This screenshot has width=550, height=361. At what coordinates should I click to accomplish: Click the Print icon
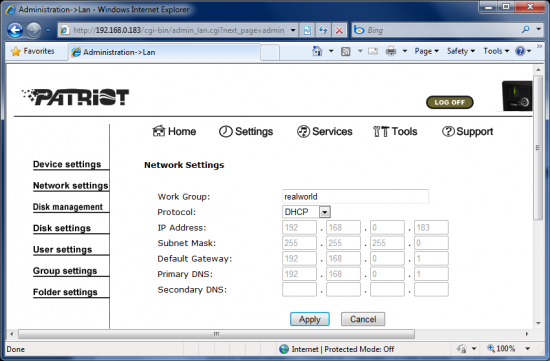click(391, 51)
